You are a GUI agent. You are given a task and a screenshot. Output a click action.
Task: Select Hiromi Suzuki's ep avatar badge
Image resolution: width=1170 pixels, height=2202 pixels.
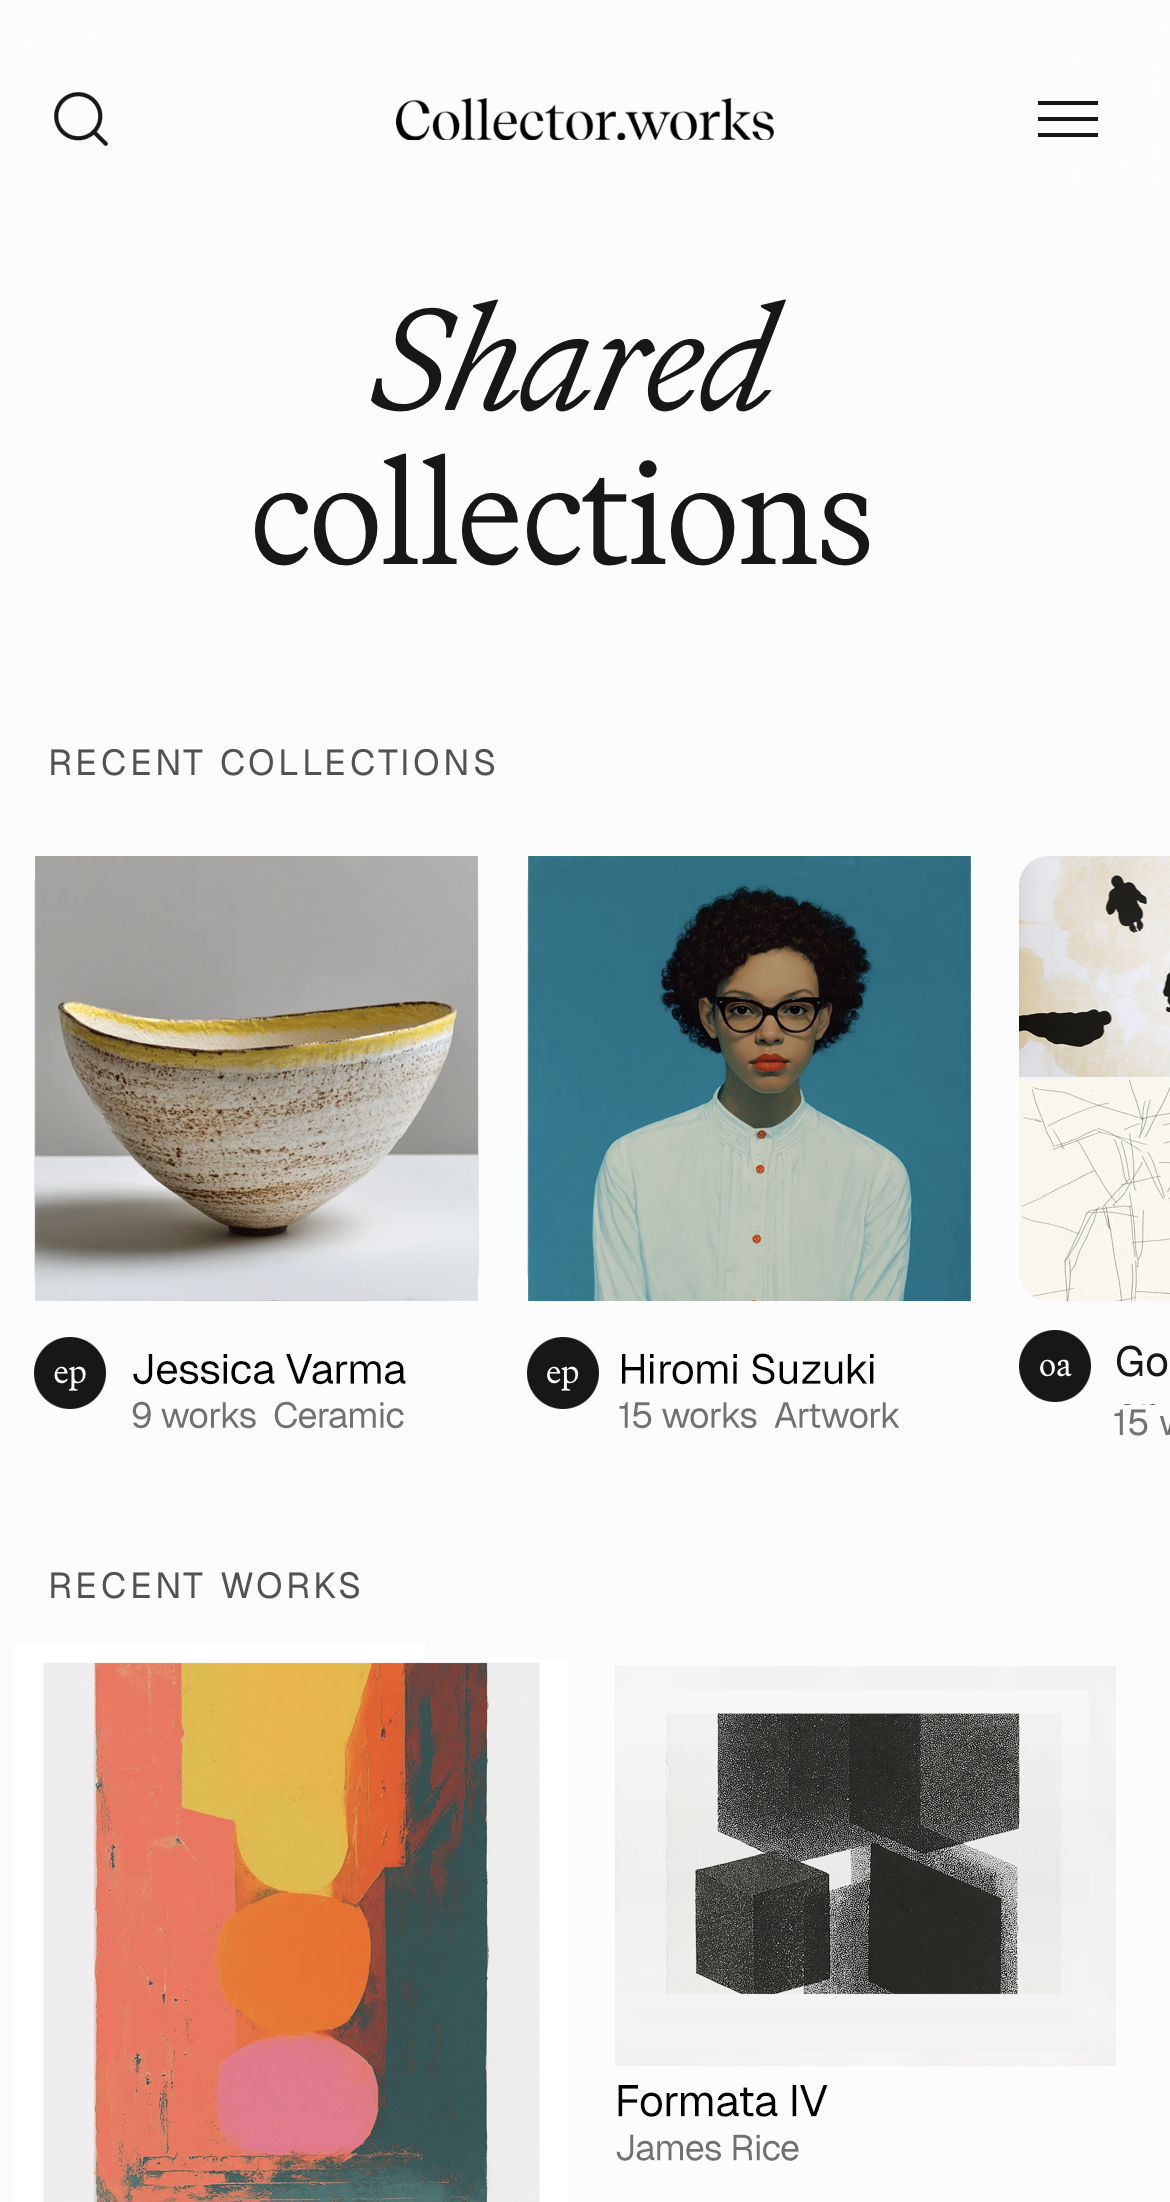tap(562, 1372)
